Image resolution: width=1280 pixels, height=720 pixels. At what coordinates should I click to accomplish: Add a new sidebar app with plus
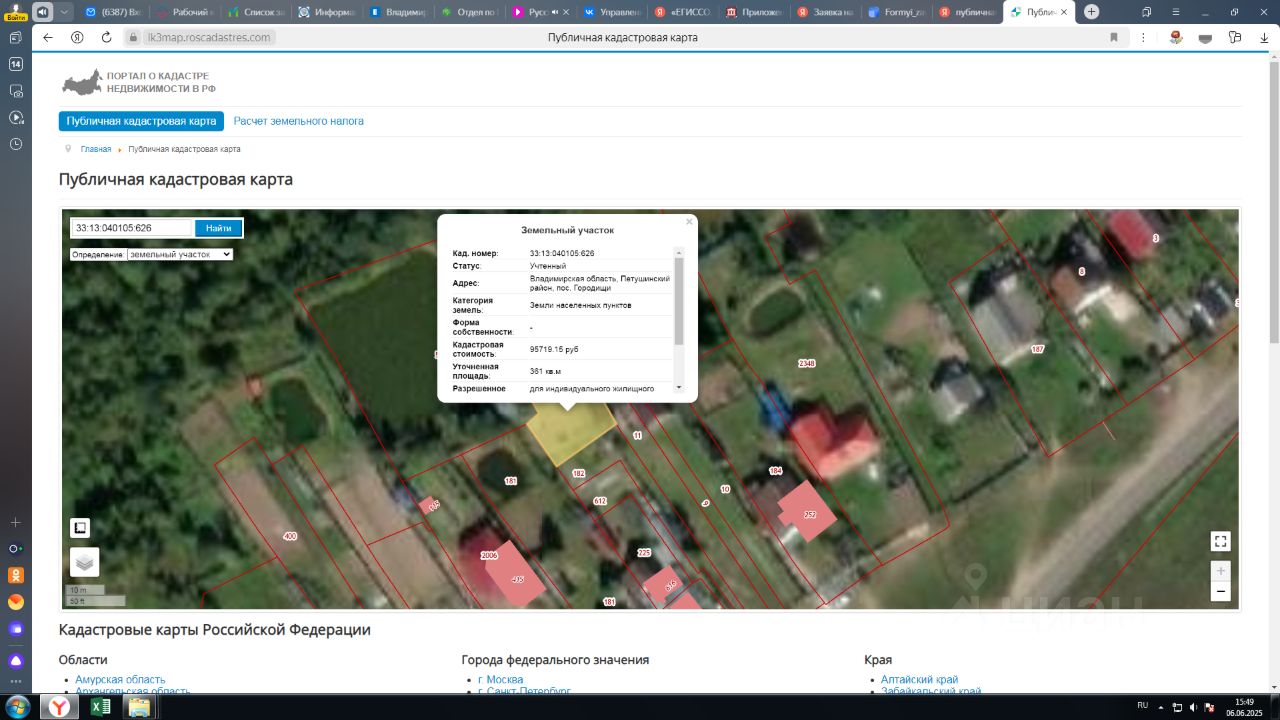point(16,522)
